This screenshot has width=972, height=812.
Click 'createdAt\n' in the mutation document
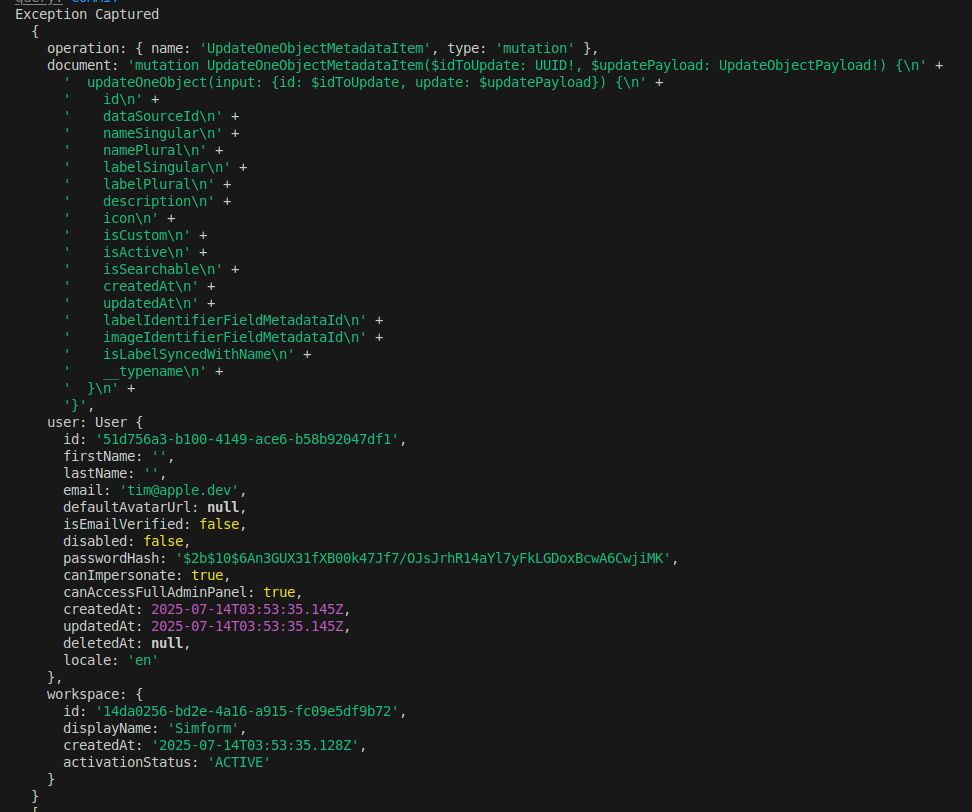click(x=151, y=286)
